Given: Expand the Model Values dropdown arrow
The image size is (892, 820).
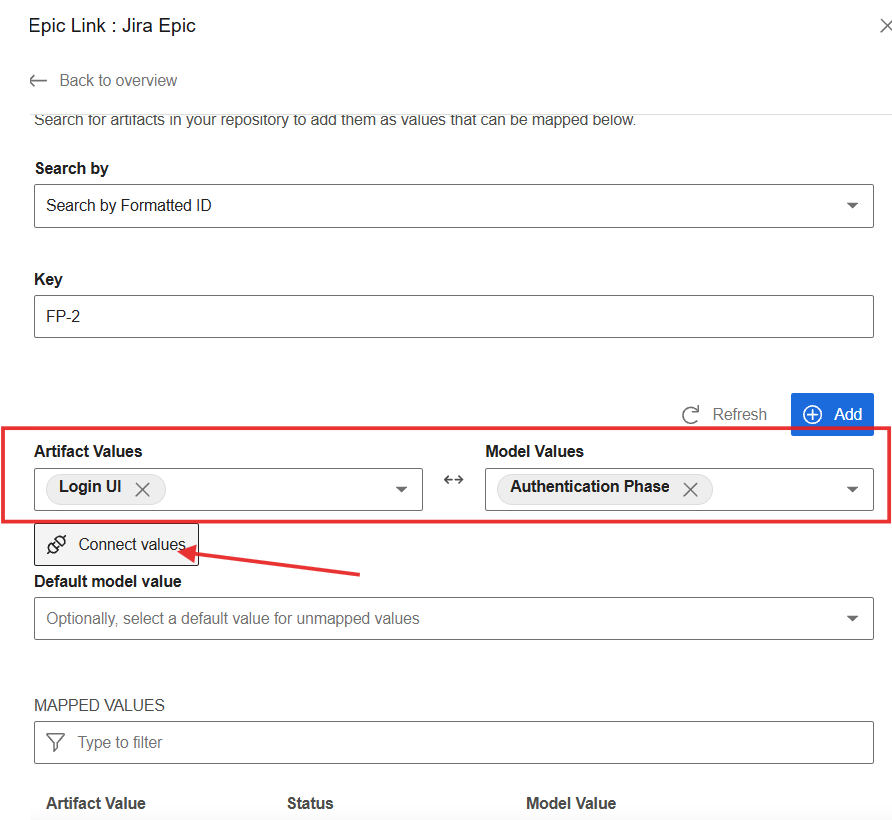Looking at the screenshot, I should 852,489.
